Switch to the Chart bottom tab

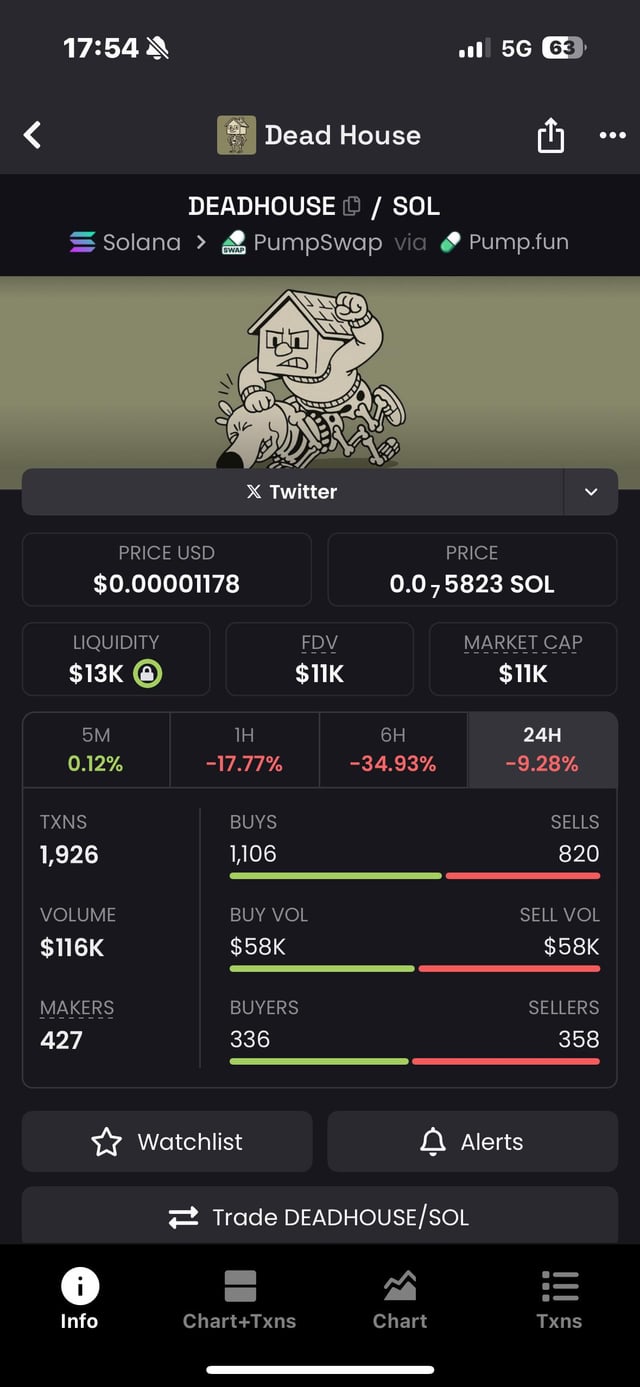(400, 1299)
